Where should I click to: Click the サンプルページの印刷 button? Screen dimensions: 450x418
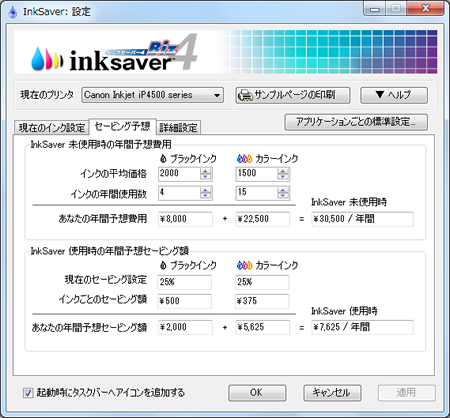click(x=293, y=95)
